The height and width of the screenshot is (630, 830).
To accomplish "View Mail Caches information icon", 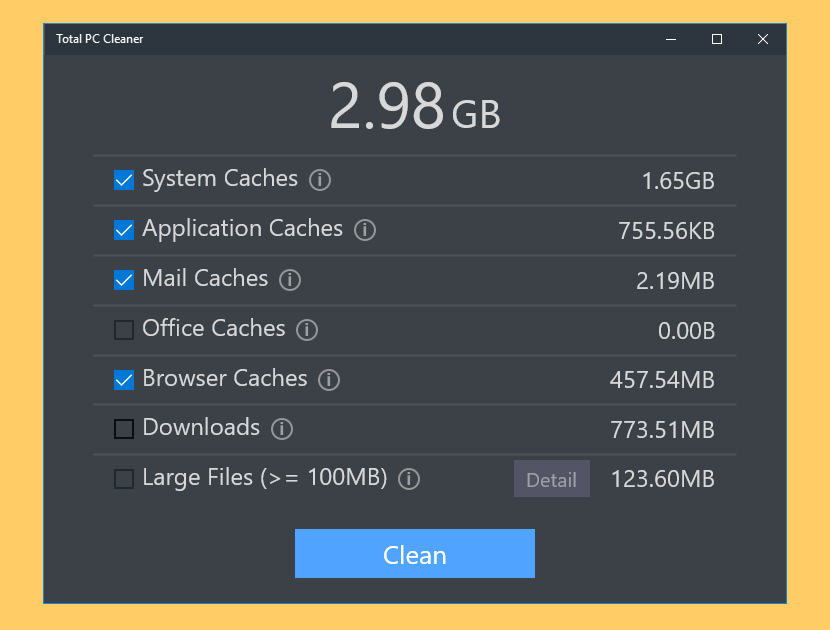I will click(289, 280).
